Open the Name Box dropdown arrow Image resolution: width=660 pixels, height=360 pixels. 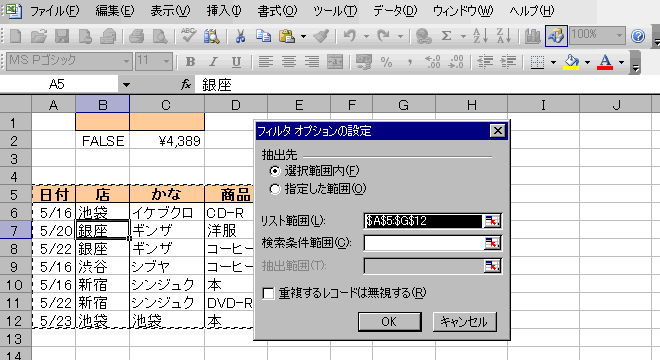pos(126,85)
